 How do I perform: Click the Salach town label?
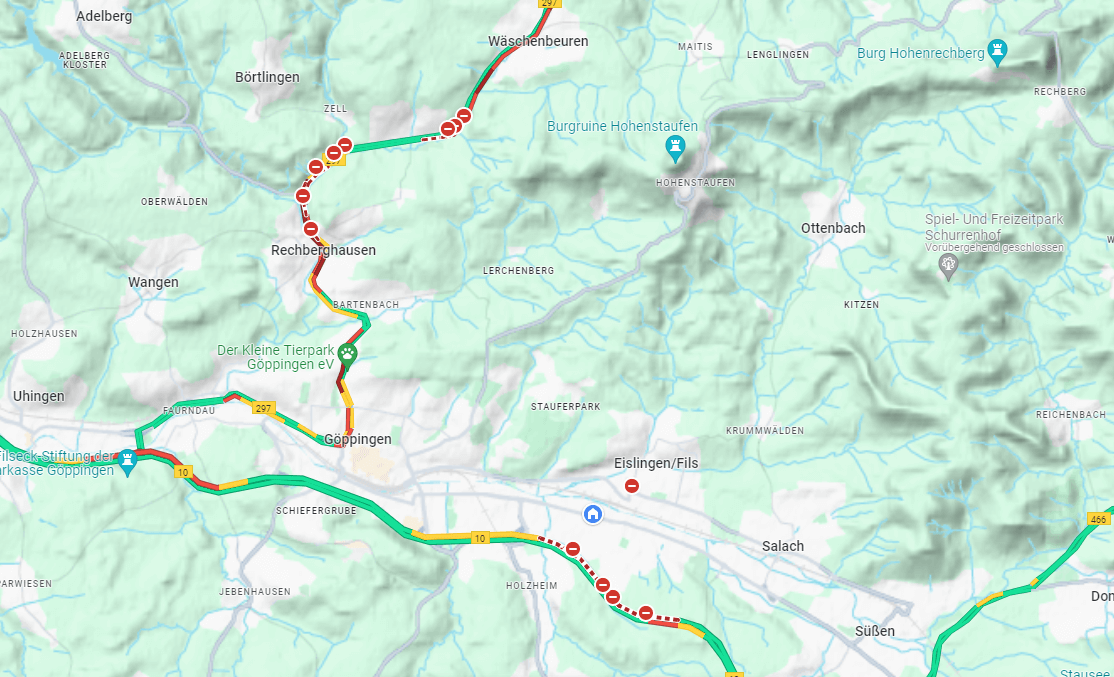(783, 546)
